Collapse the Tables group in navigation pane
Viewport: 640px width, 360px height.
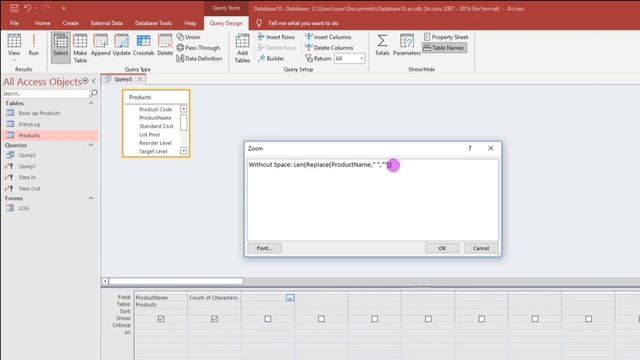point(91,103)
